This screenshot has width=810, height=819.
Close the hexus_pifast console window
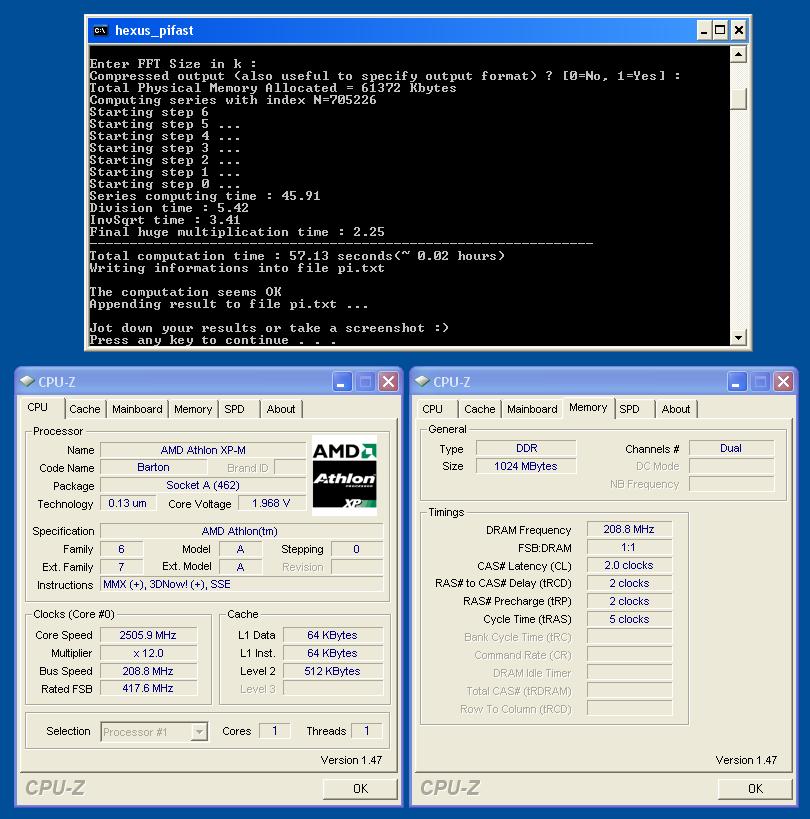tap(738, 31)
